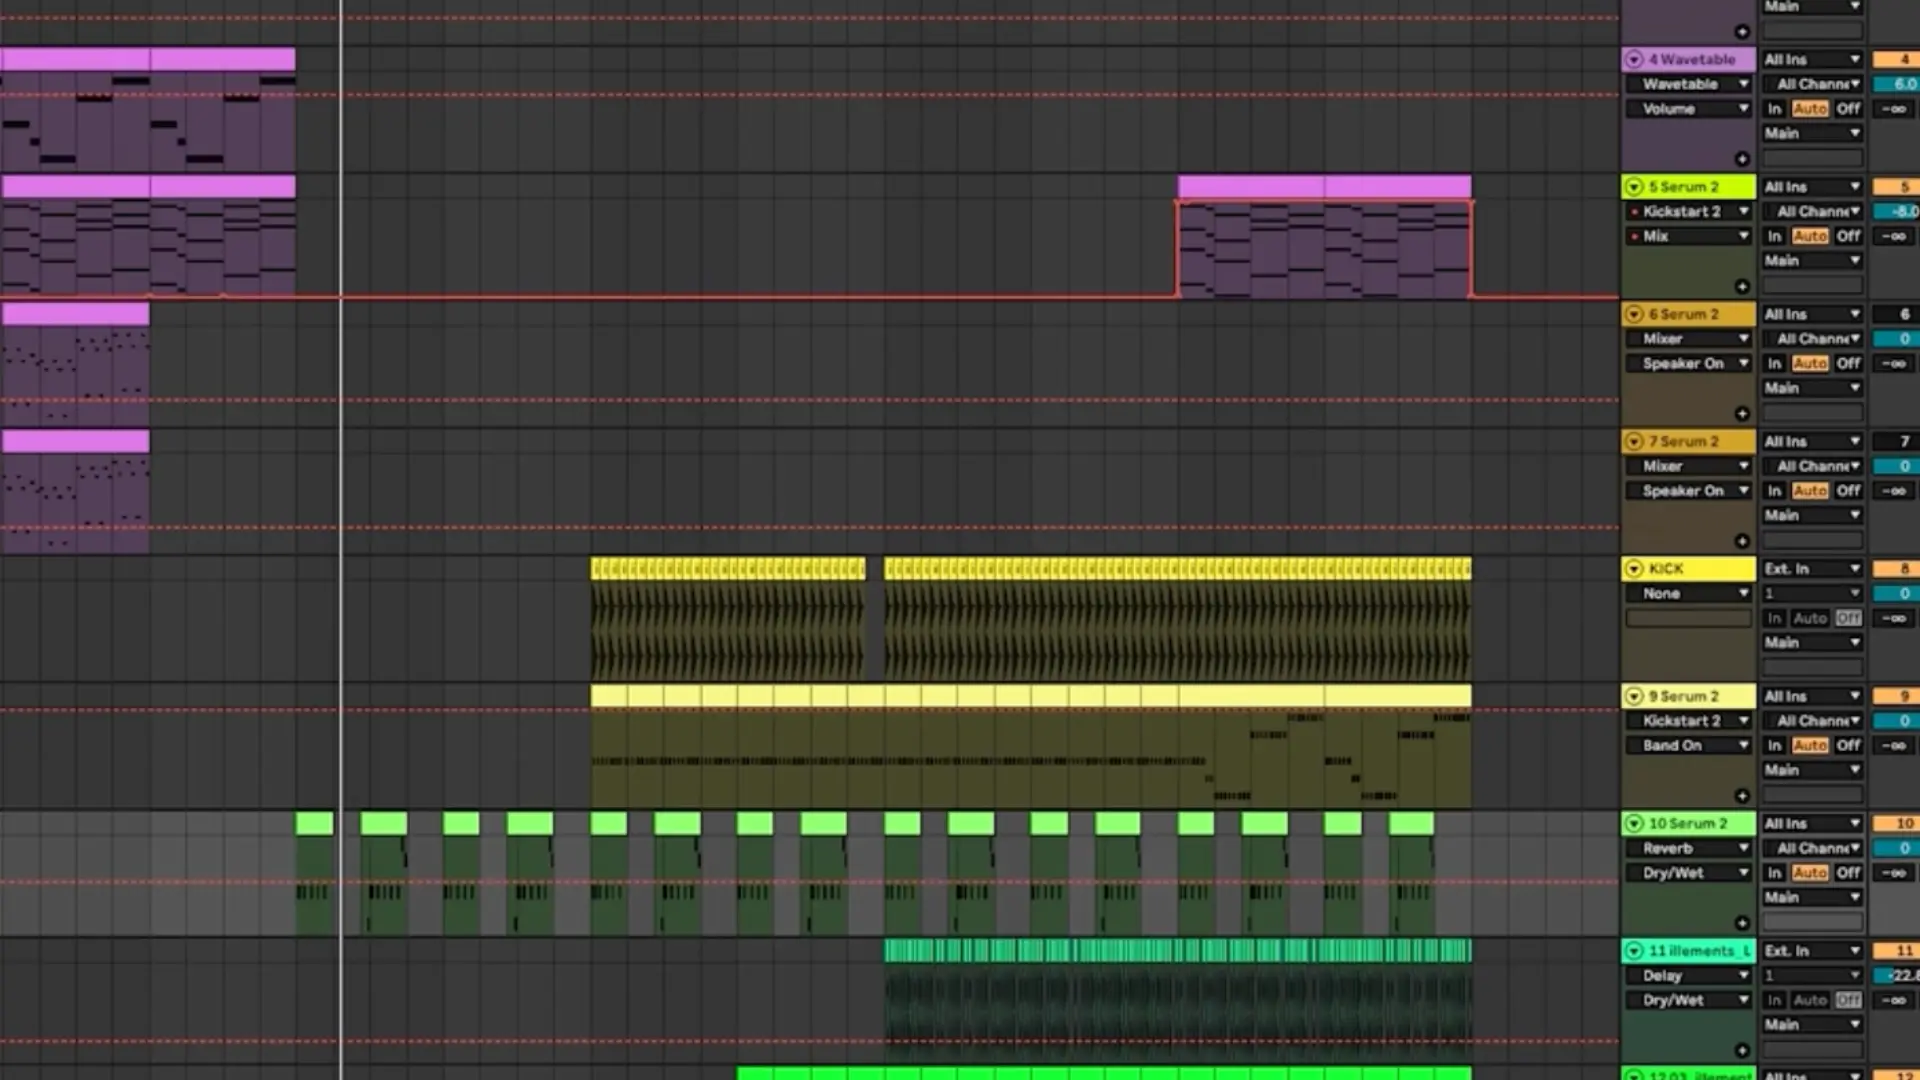Open the Reverb device dropdown
The height and width of the screenshot is (1080, 1920).
[x=1689, y=848]
